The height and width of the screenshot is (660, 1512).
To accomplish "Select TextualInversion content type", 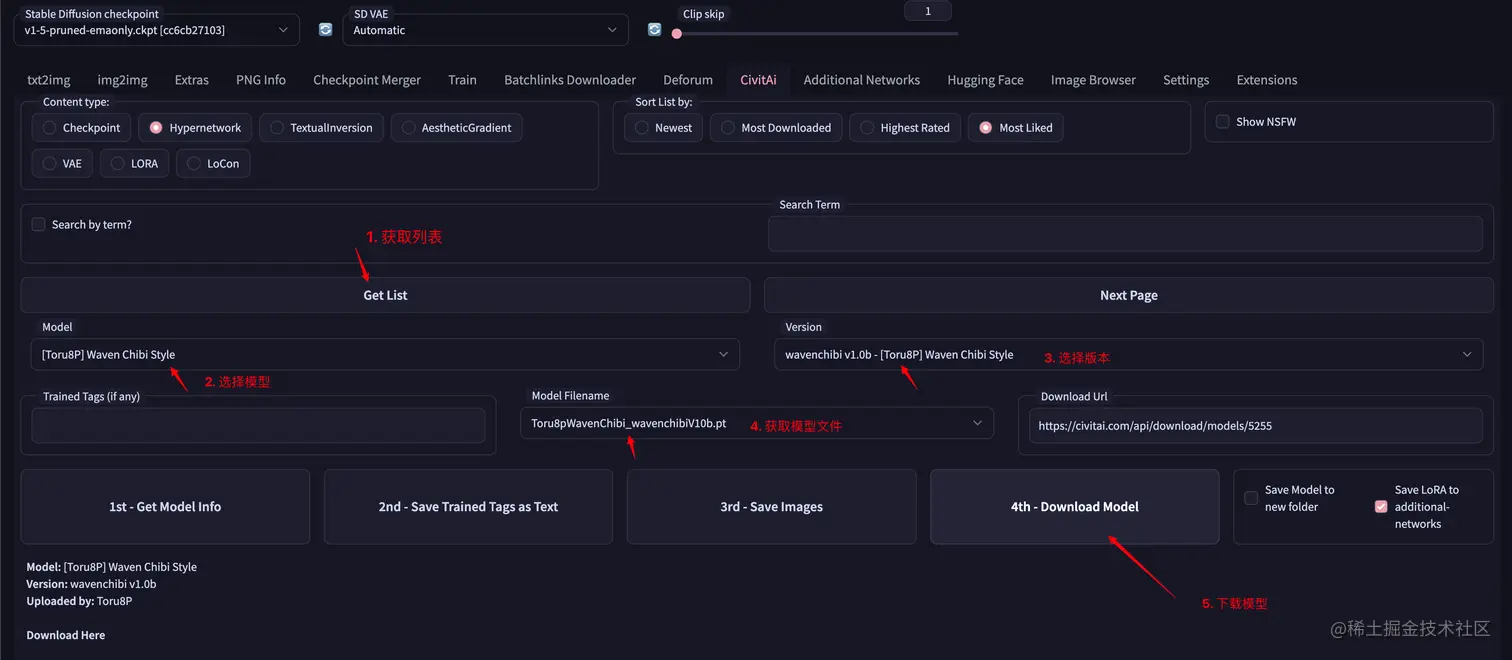I will click(321, 128).
